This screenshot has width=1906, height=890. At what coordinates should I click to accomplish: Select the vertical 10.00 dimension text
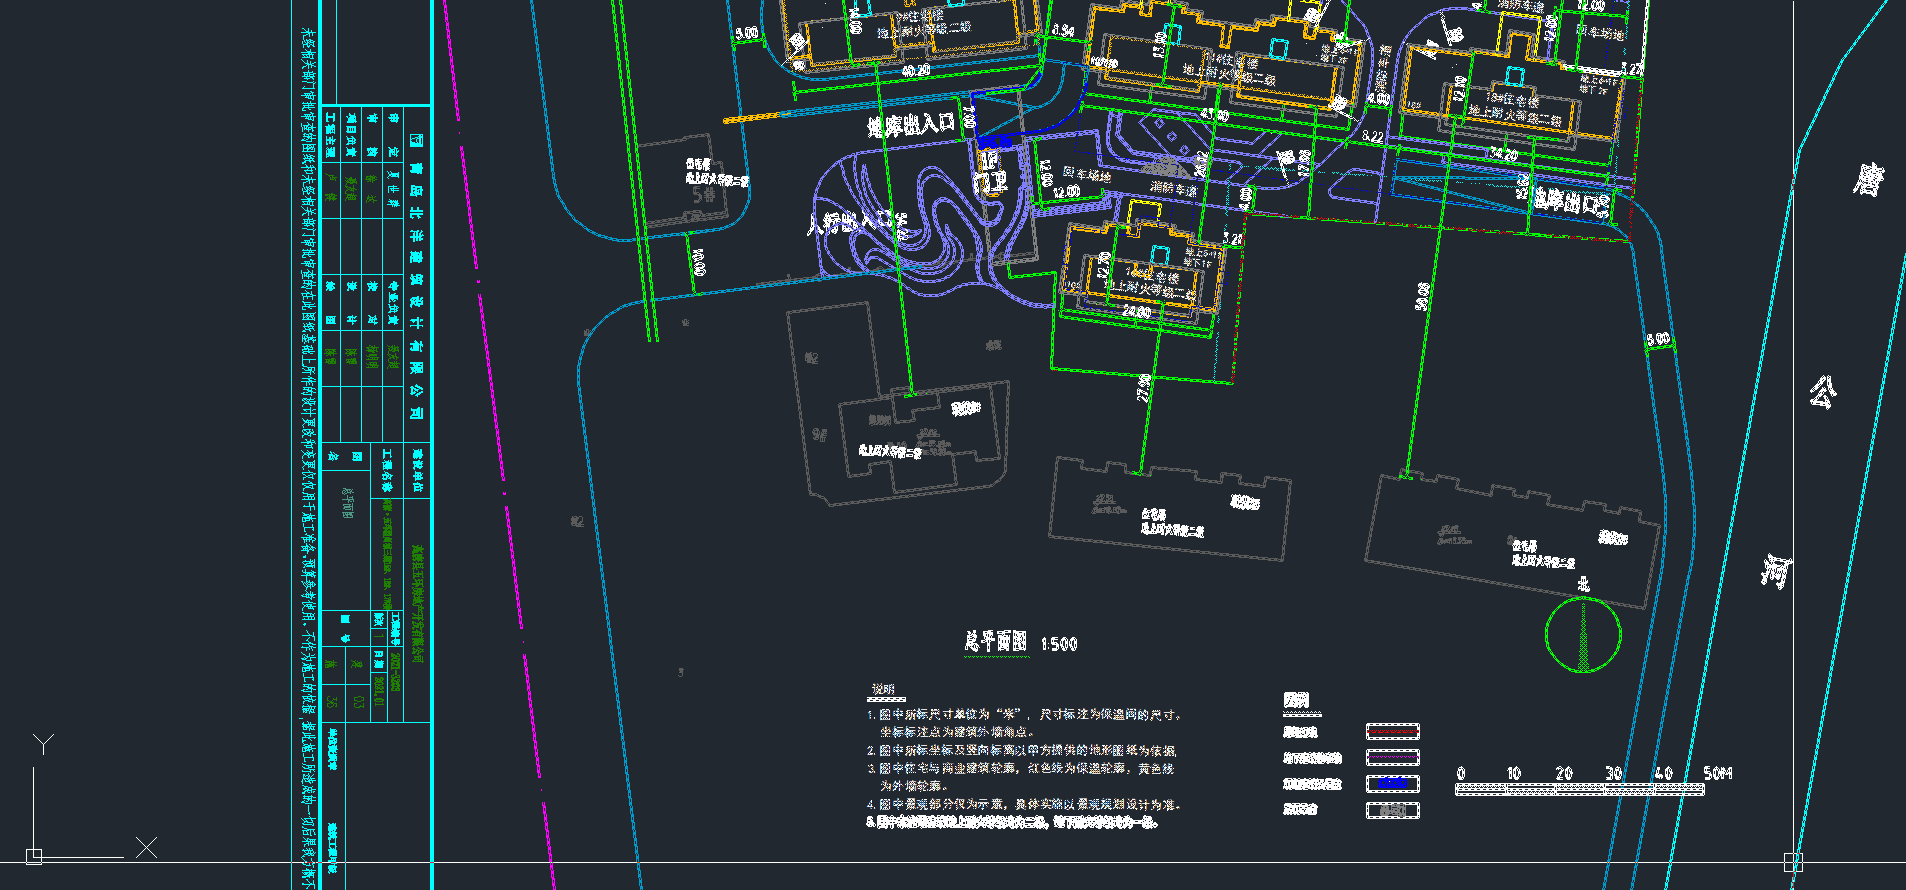click(698, 263)
